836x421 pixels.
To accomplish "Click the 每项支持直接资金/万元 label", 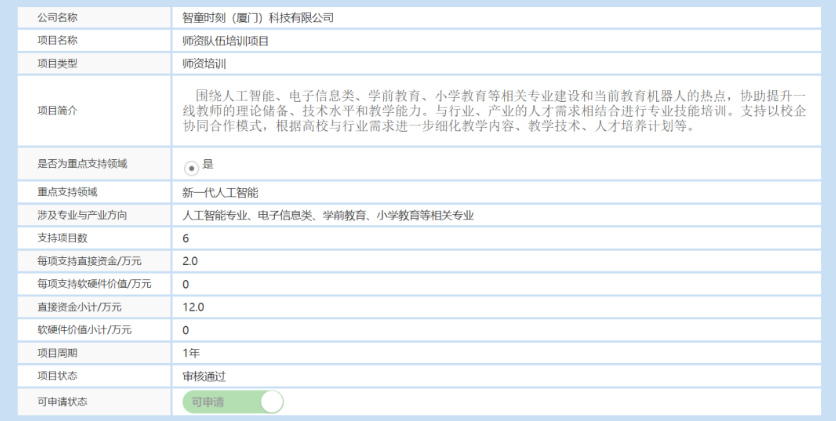I will tap(90, 261).
